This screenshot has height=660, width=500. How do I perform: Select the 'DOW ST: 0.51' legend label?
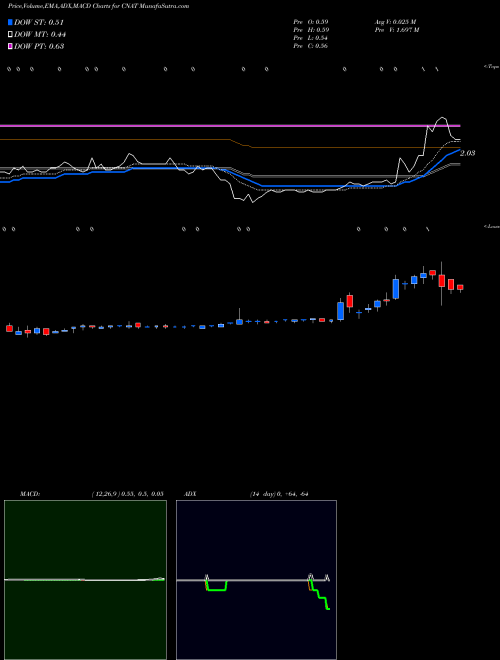click(39, 22)
